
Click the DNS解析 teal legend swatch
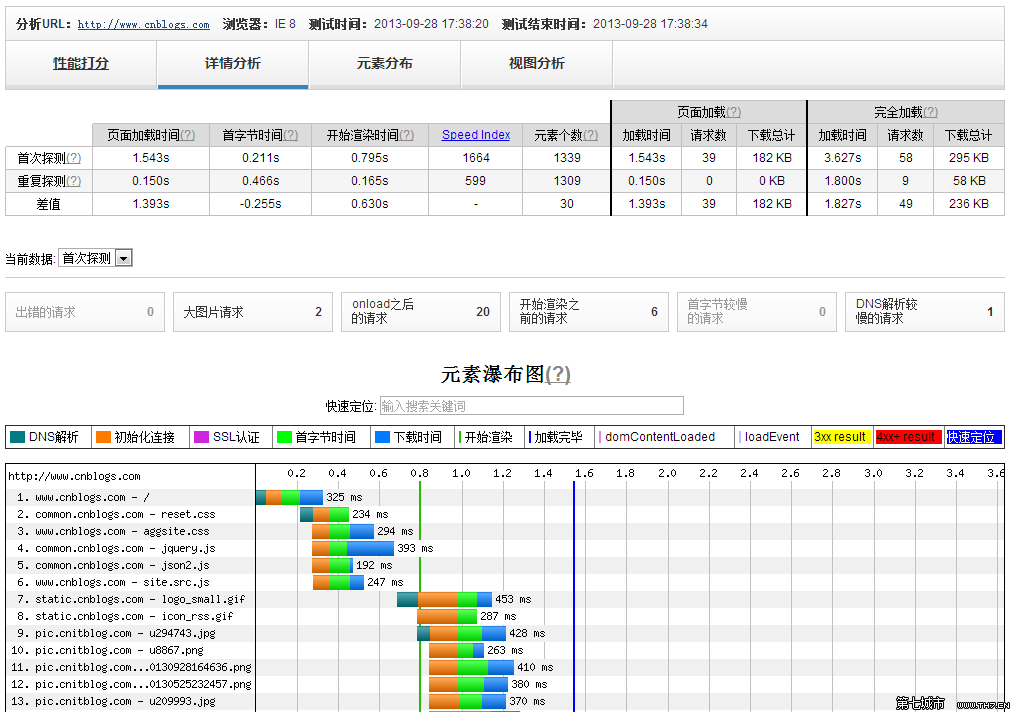(x=17, y=437)
